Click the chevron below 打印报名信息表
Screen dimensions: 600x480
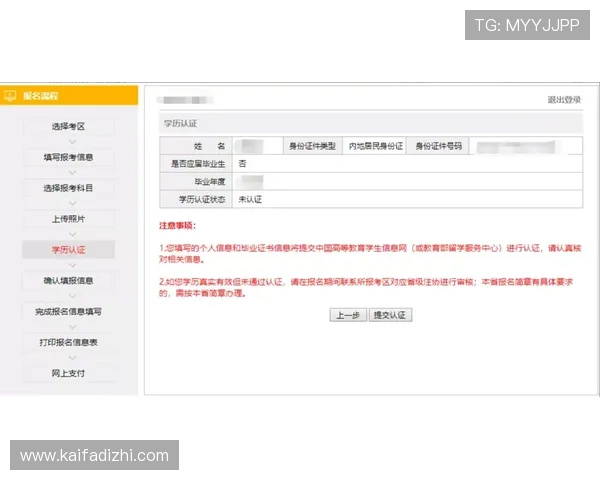pos(72,358)
